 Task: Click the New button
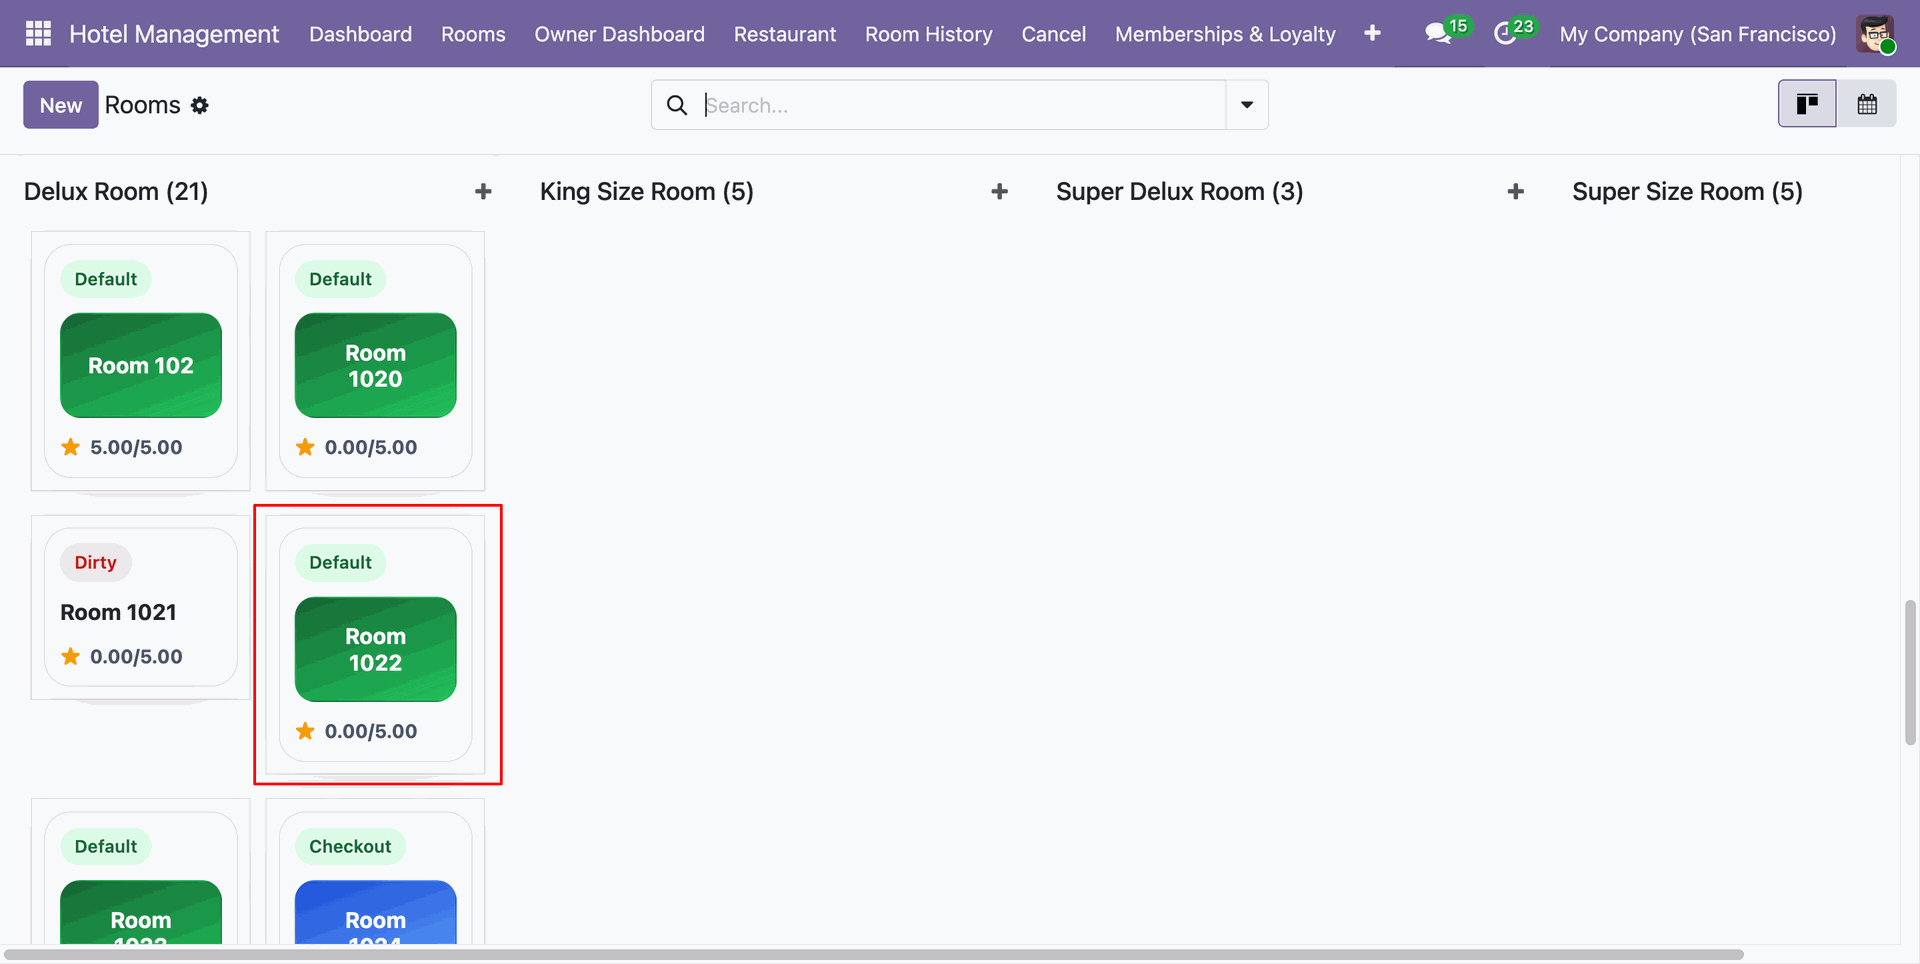coord(61,105)
